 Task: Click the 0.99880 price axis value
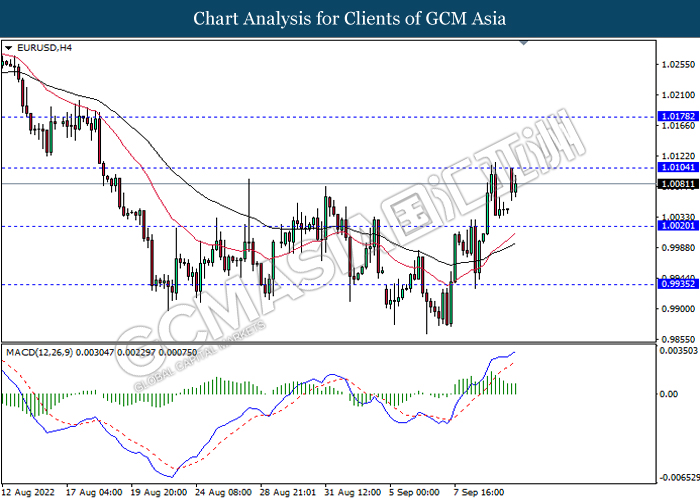678,248
